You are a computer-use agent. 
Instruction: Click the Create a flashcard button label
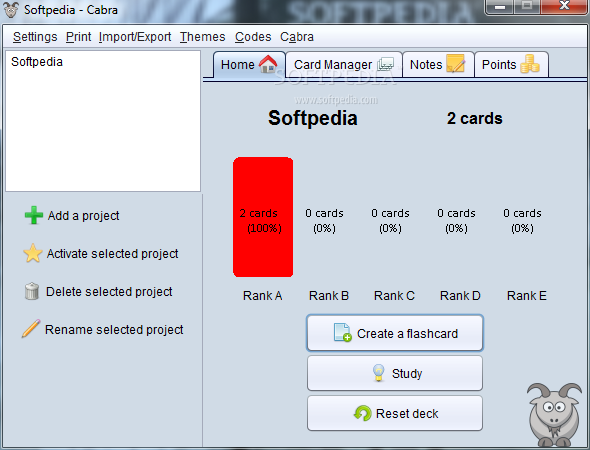coord(408,333)
